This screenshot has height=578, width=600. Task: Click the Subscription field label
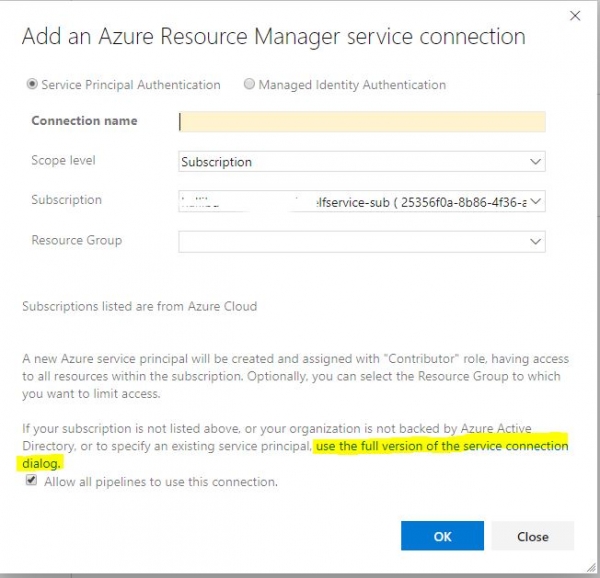coord(66,200)
